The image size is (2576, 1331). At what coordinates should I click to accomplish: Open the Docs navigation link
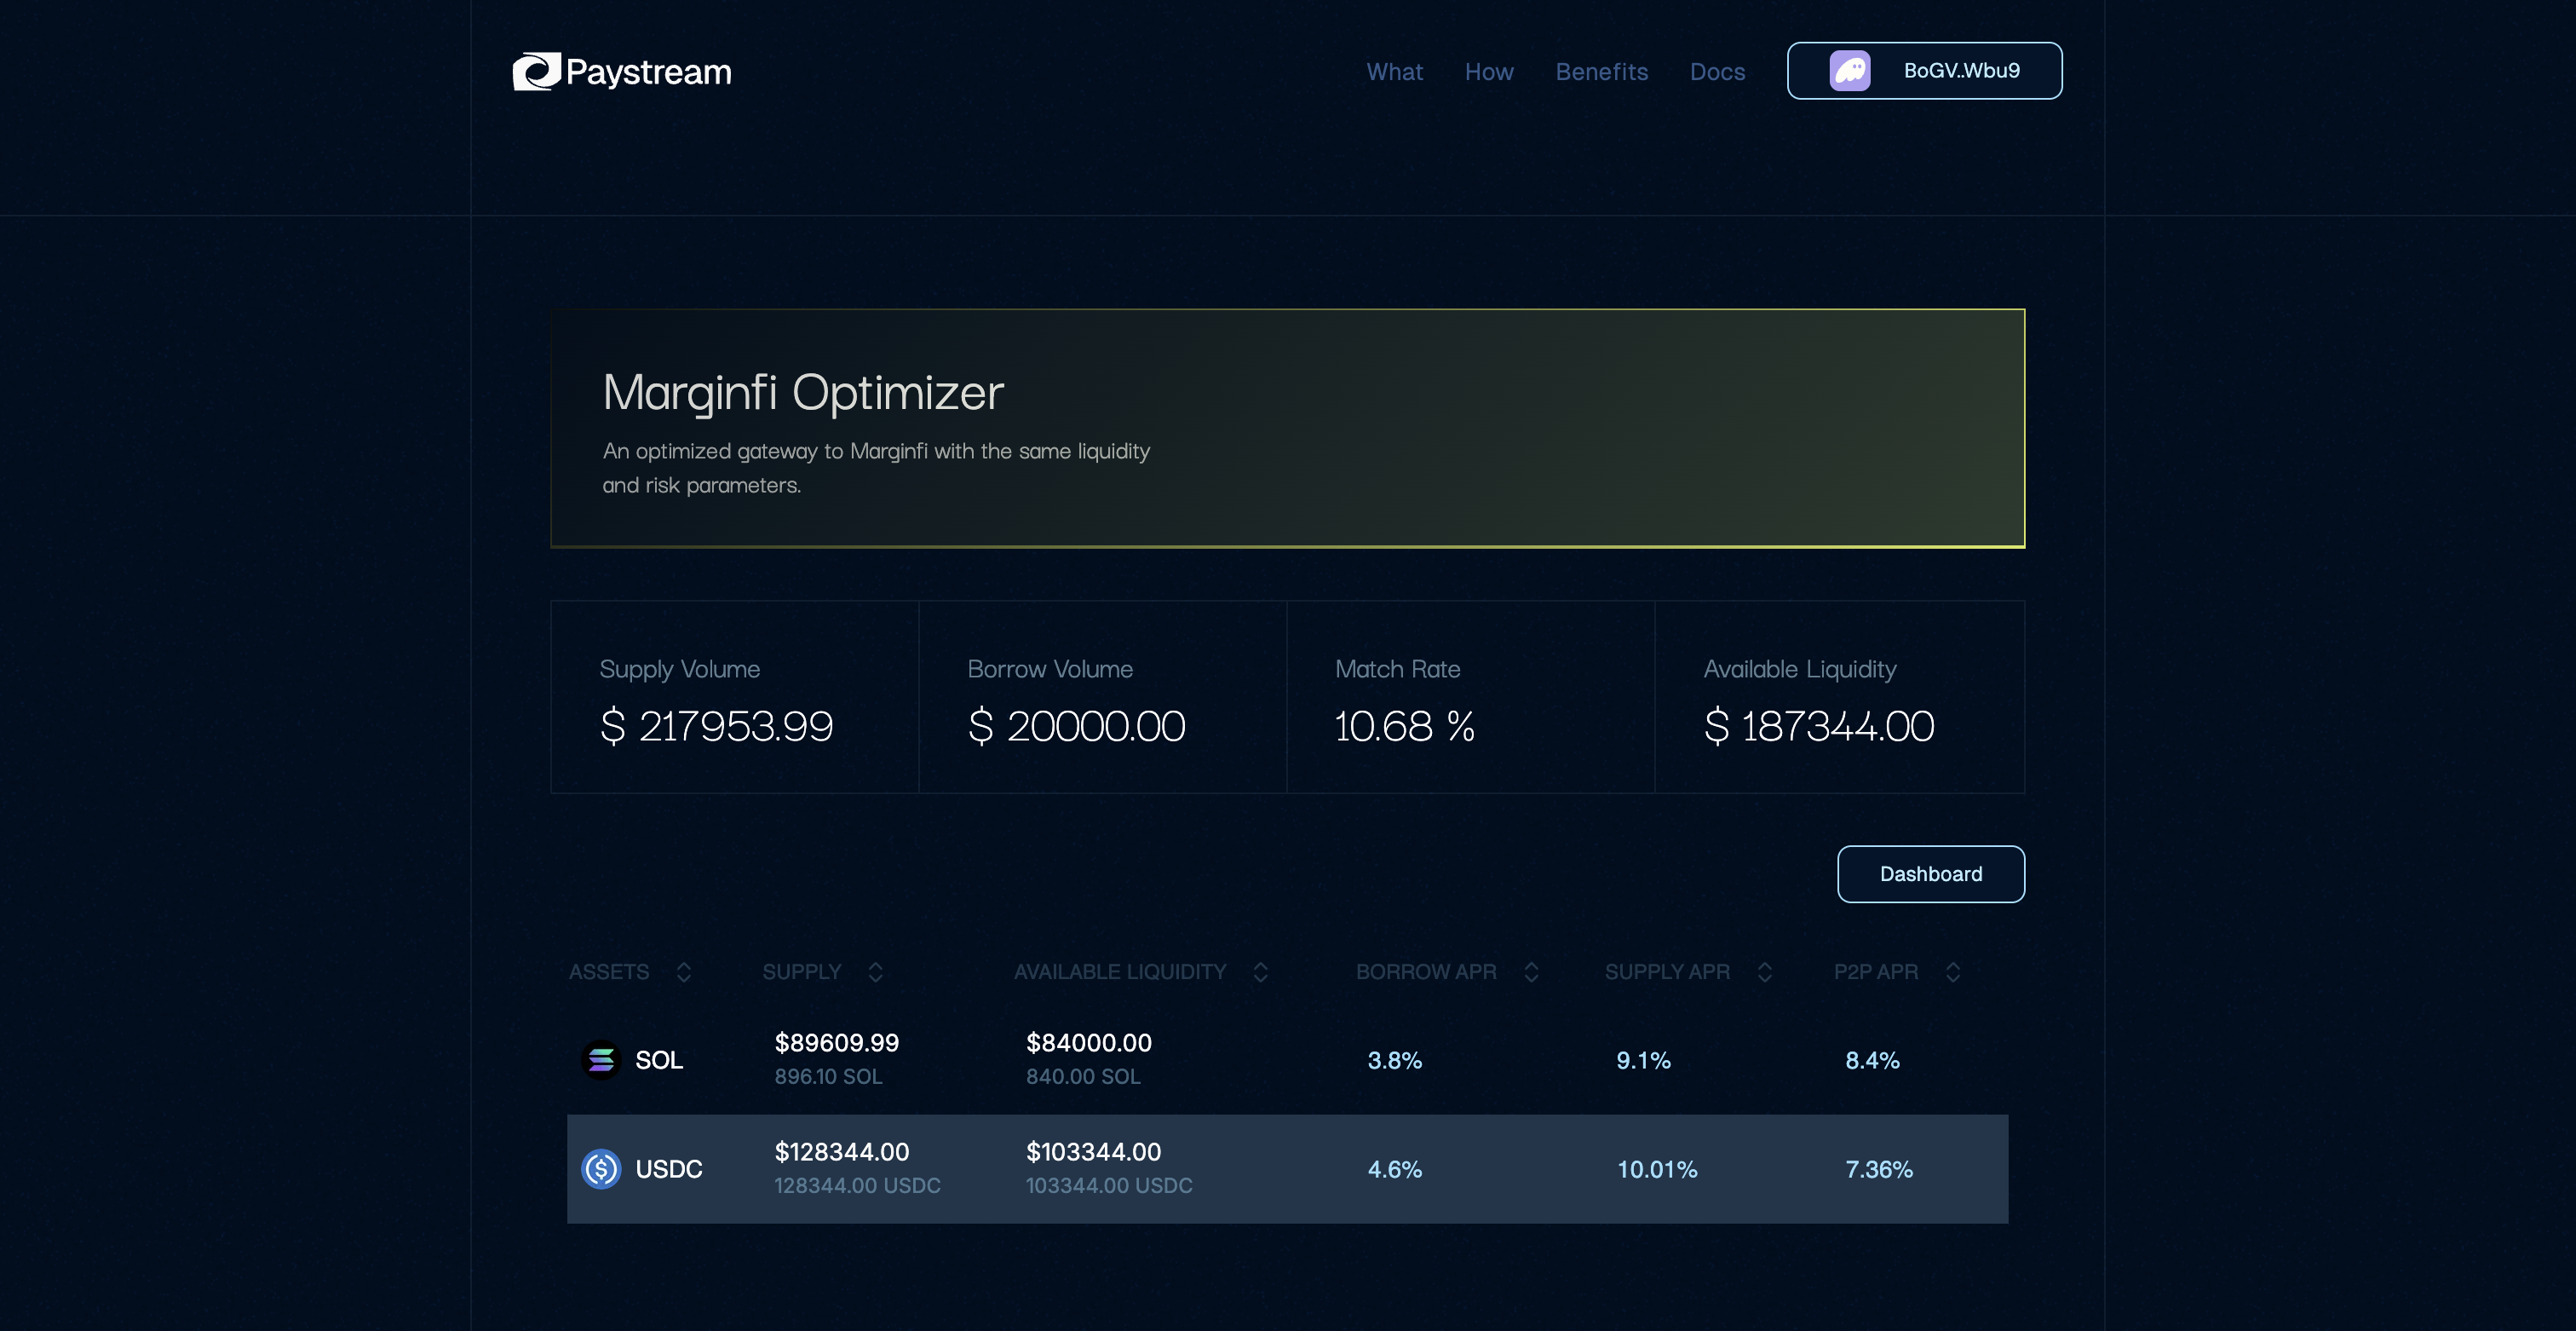pyautogui.click(x=1717, y=72)
